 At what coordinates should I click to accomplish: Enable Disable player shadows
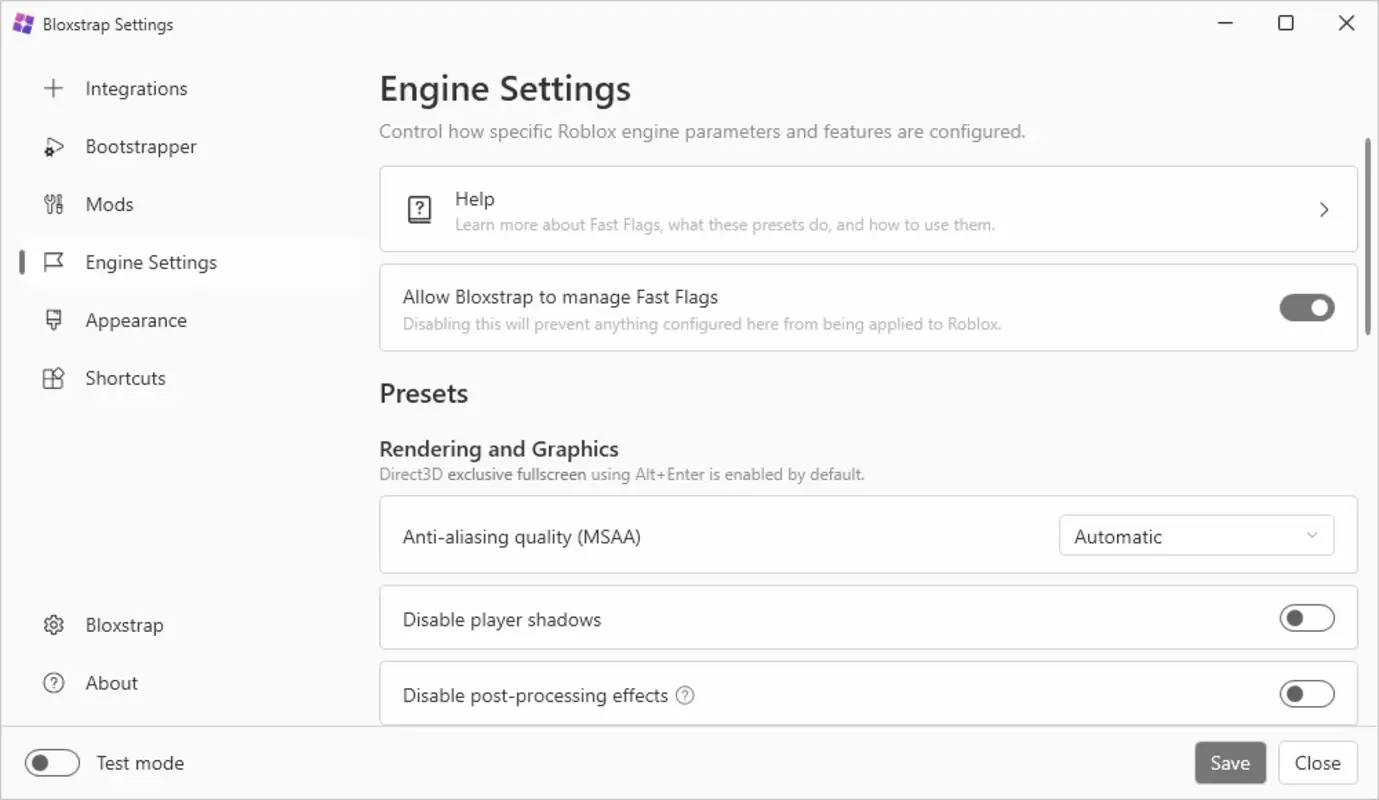pos(1306,618)
